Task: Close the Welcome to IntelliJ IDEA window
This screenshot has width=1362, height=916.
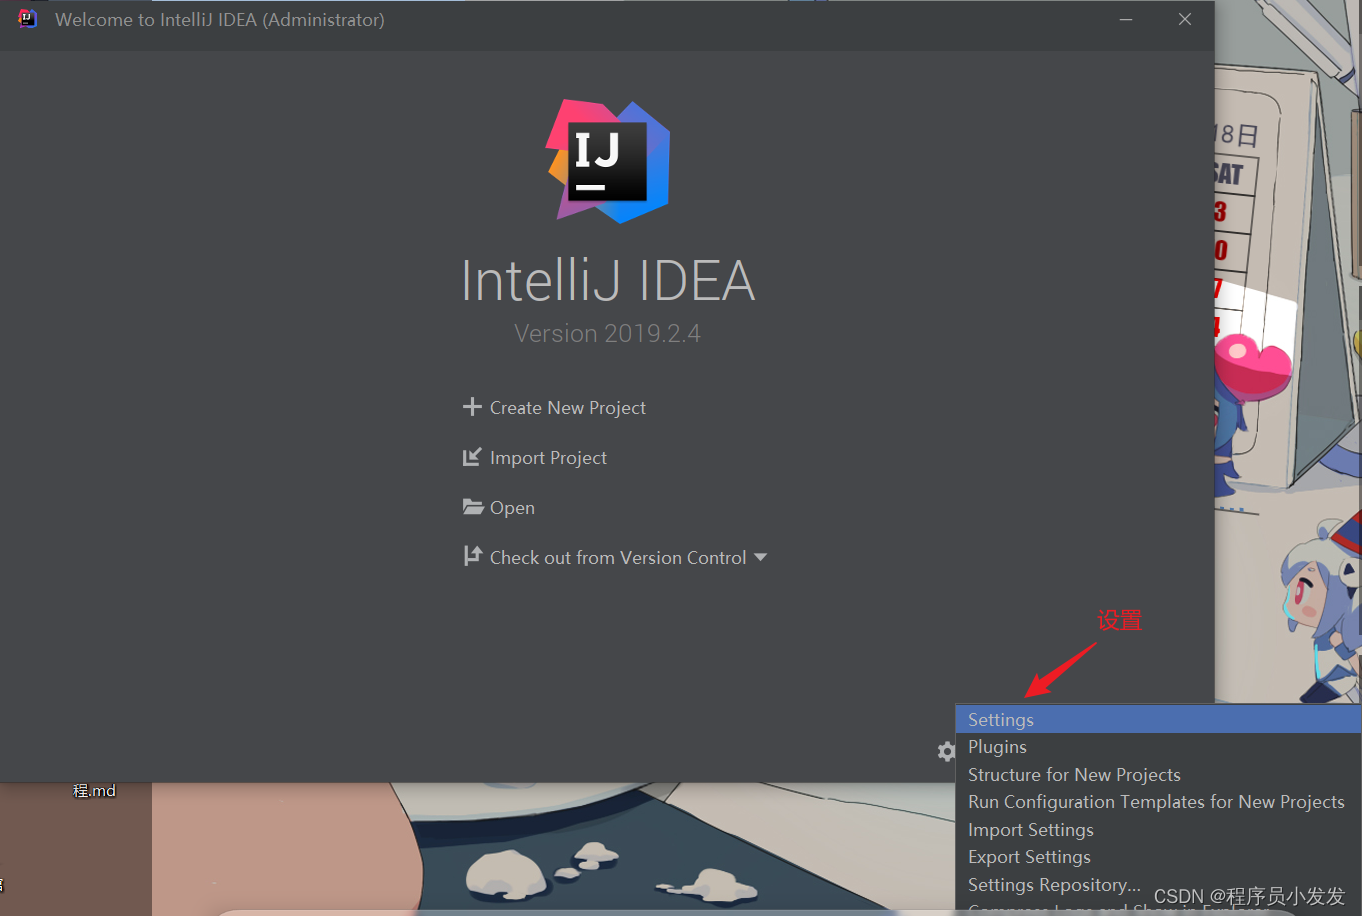Action: pos(1185,19)
